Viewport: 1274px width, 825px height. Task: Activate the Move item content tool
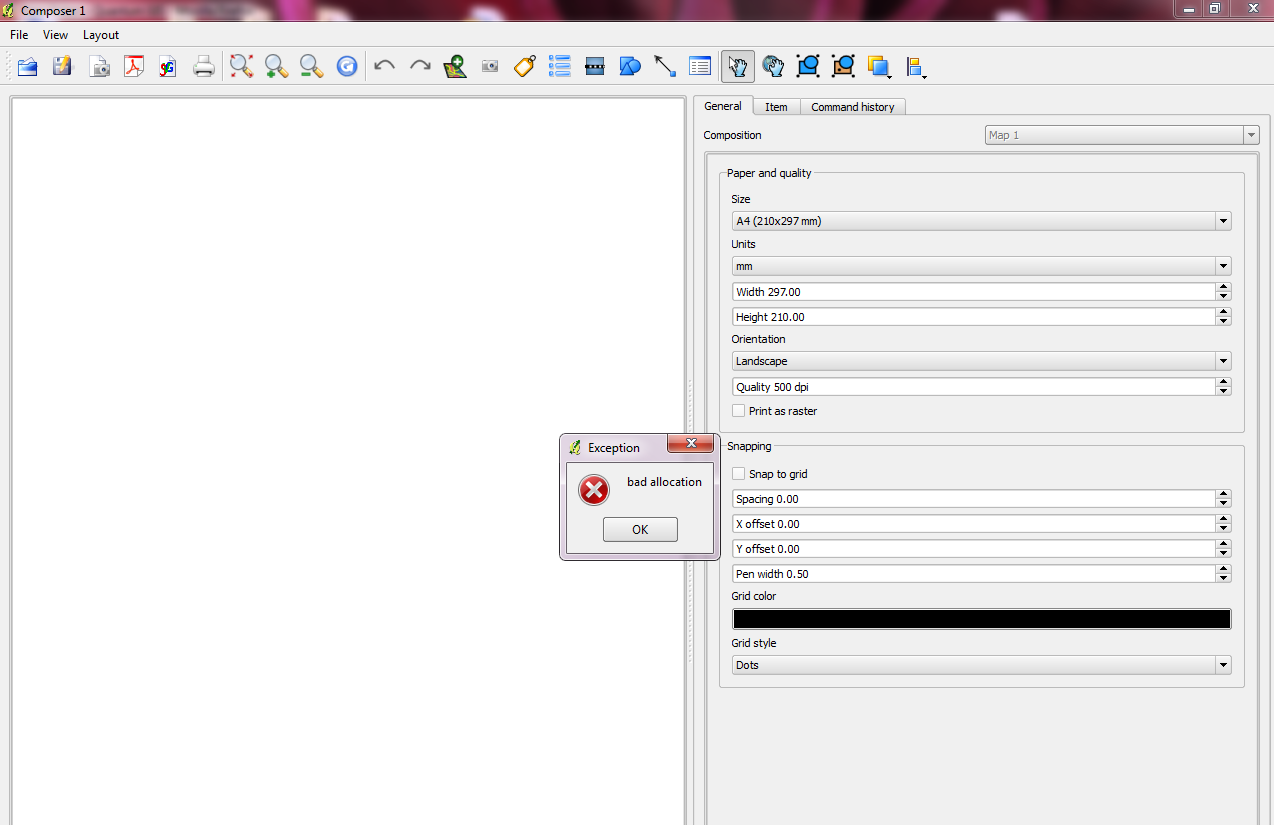pos(772,67)
